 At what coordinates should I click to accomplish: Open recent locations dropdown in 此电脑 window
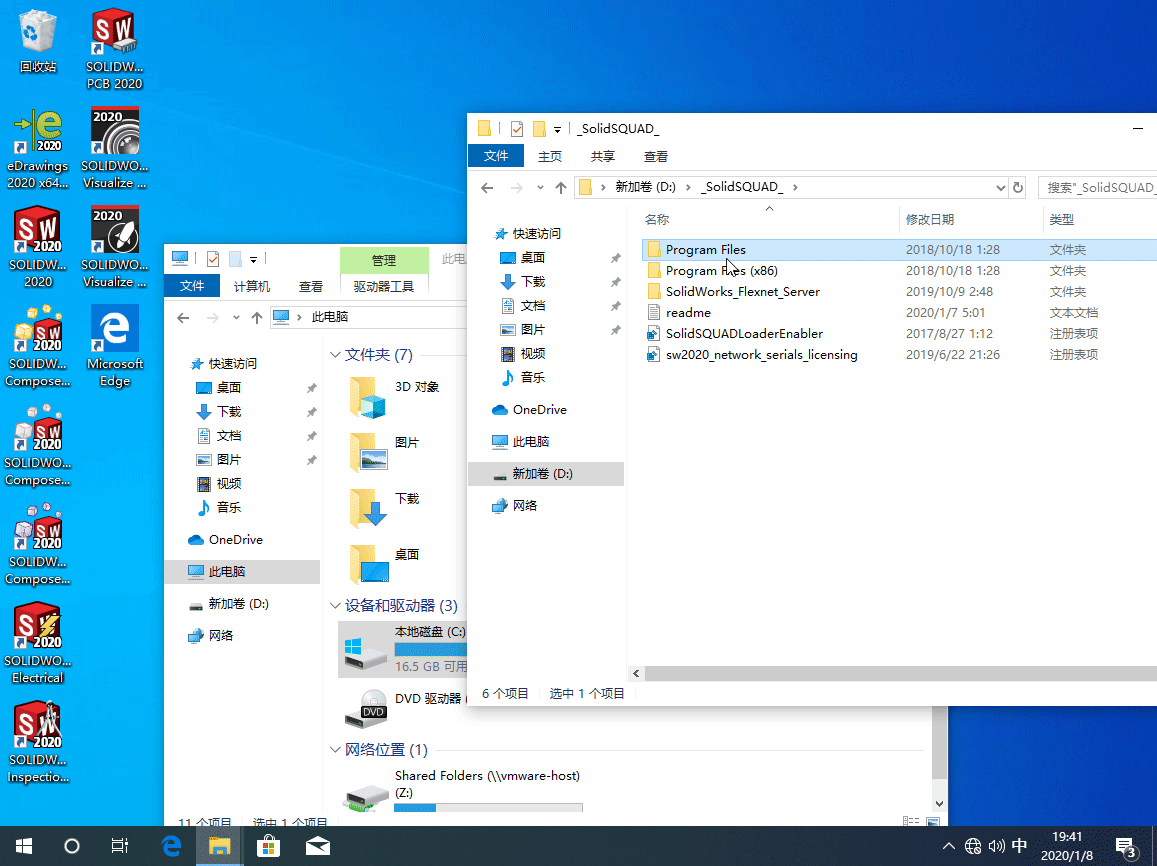pyautogui.click(x=236, y=317)
